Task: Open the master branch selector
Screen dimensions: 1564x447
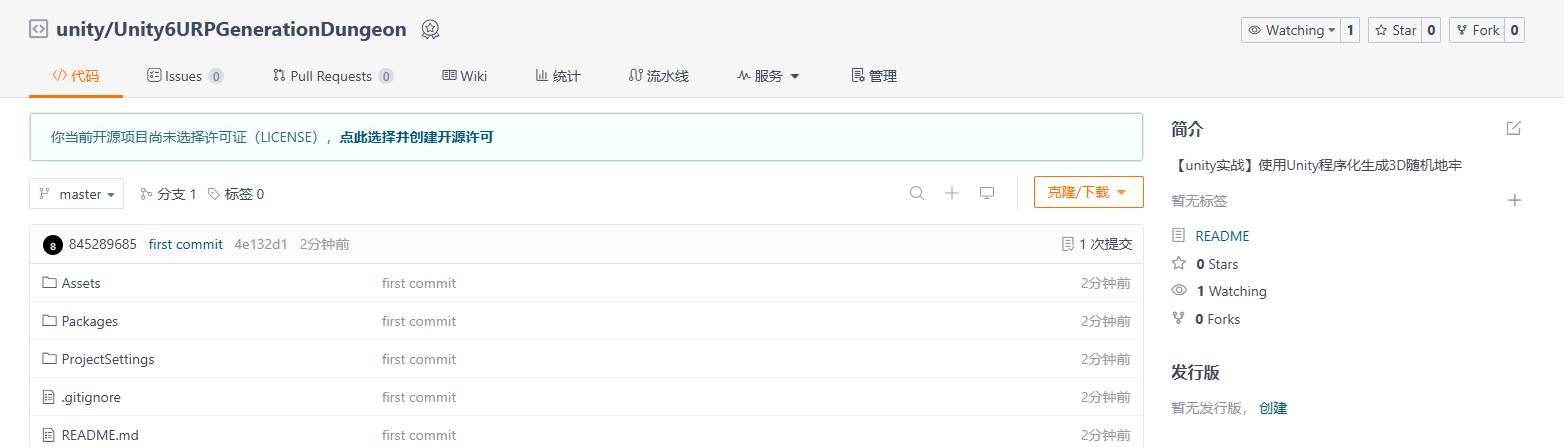Action: click(x=77, y=194)
